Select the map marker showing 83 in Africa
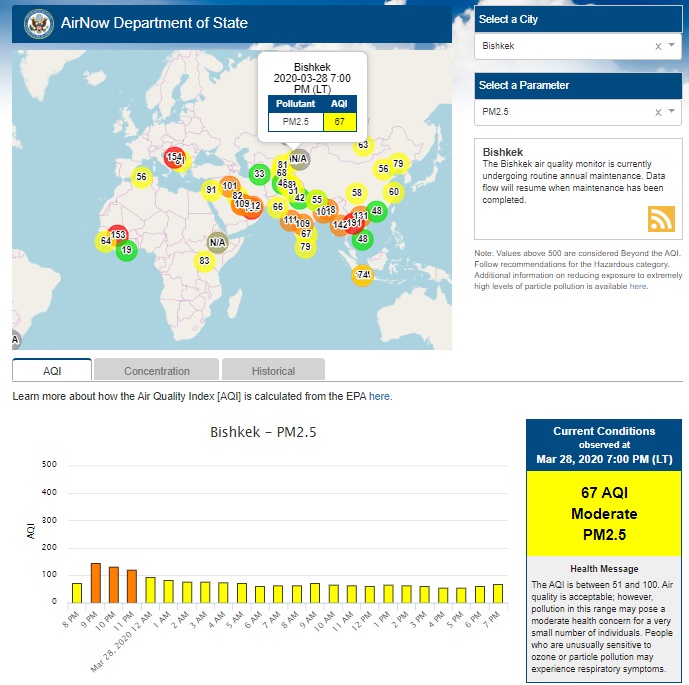Screen dimensions: 689x685 (204, 261)
